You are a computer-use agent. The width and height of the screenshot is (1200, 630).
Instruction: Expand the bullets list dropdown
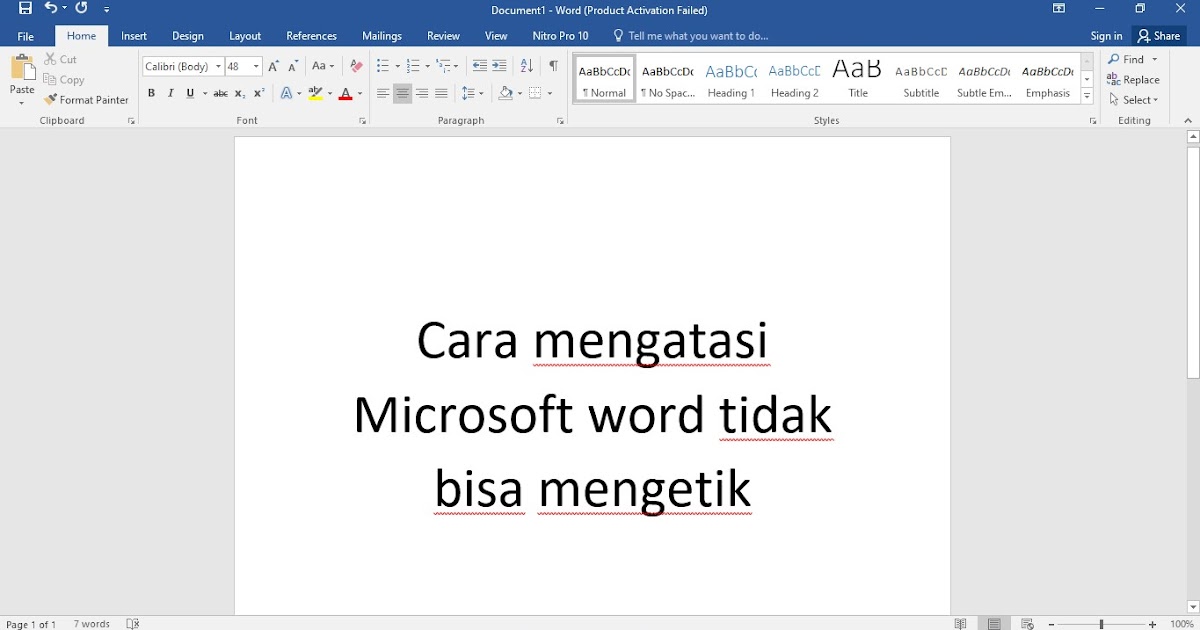click(x=398, y=67)
